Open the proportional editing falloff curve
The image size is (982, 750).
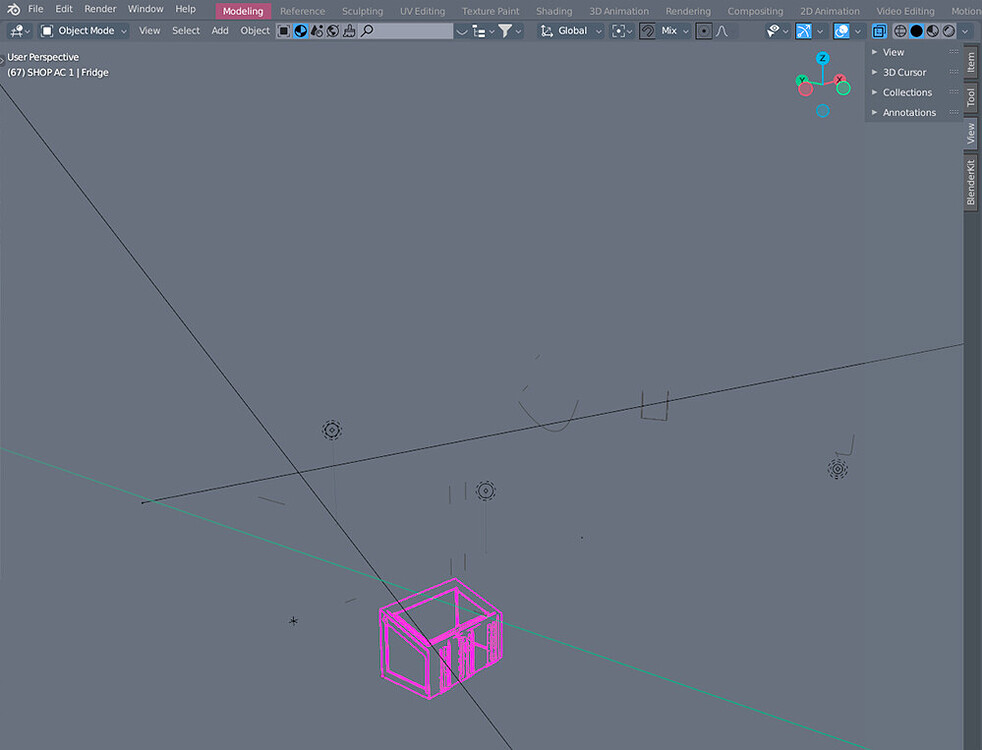point(722,31)
